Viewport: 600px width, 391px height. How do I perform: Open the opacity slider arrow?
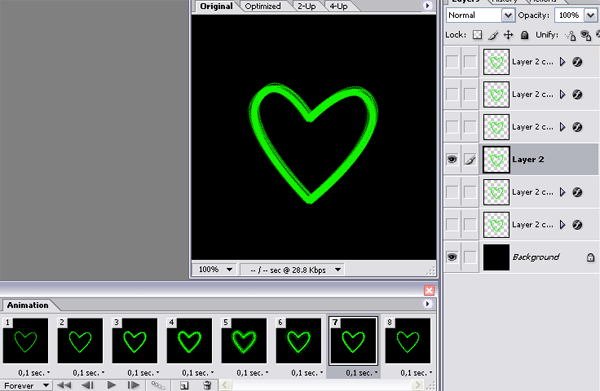pos(590,15)
